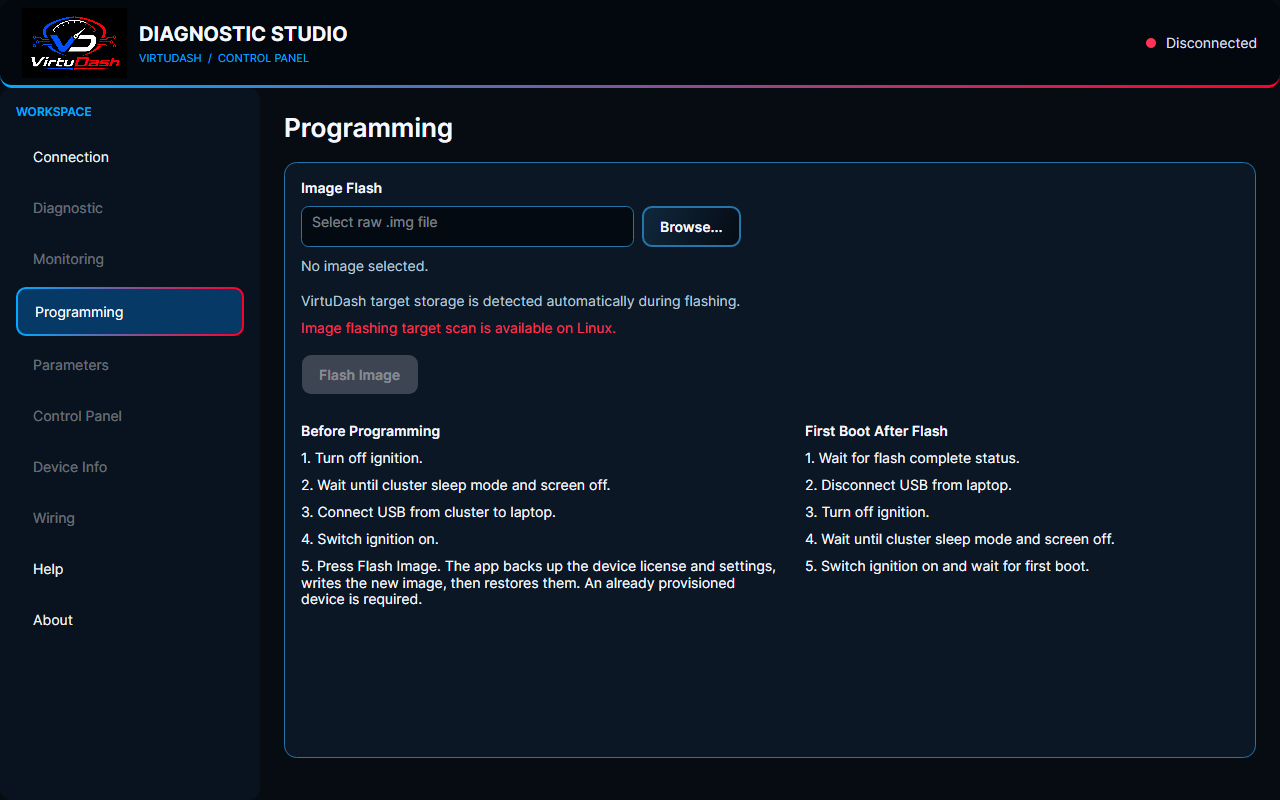Select the Programming sidebar item
The image size is (1280, 800).
[x=130, y=312]
